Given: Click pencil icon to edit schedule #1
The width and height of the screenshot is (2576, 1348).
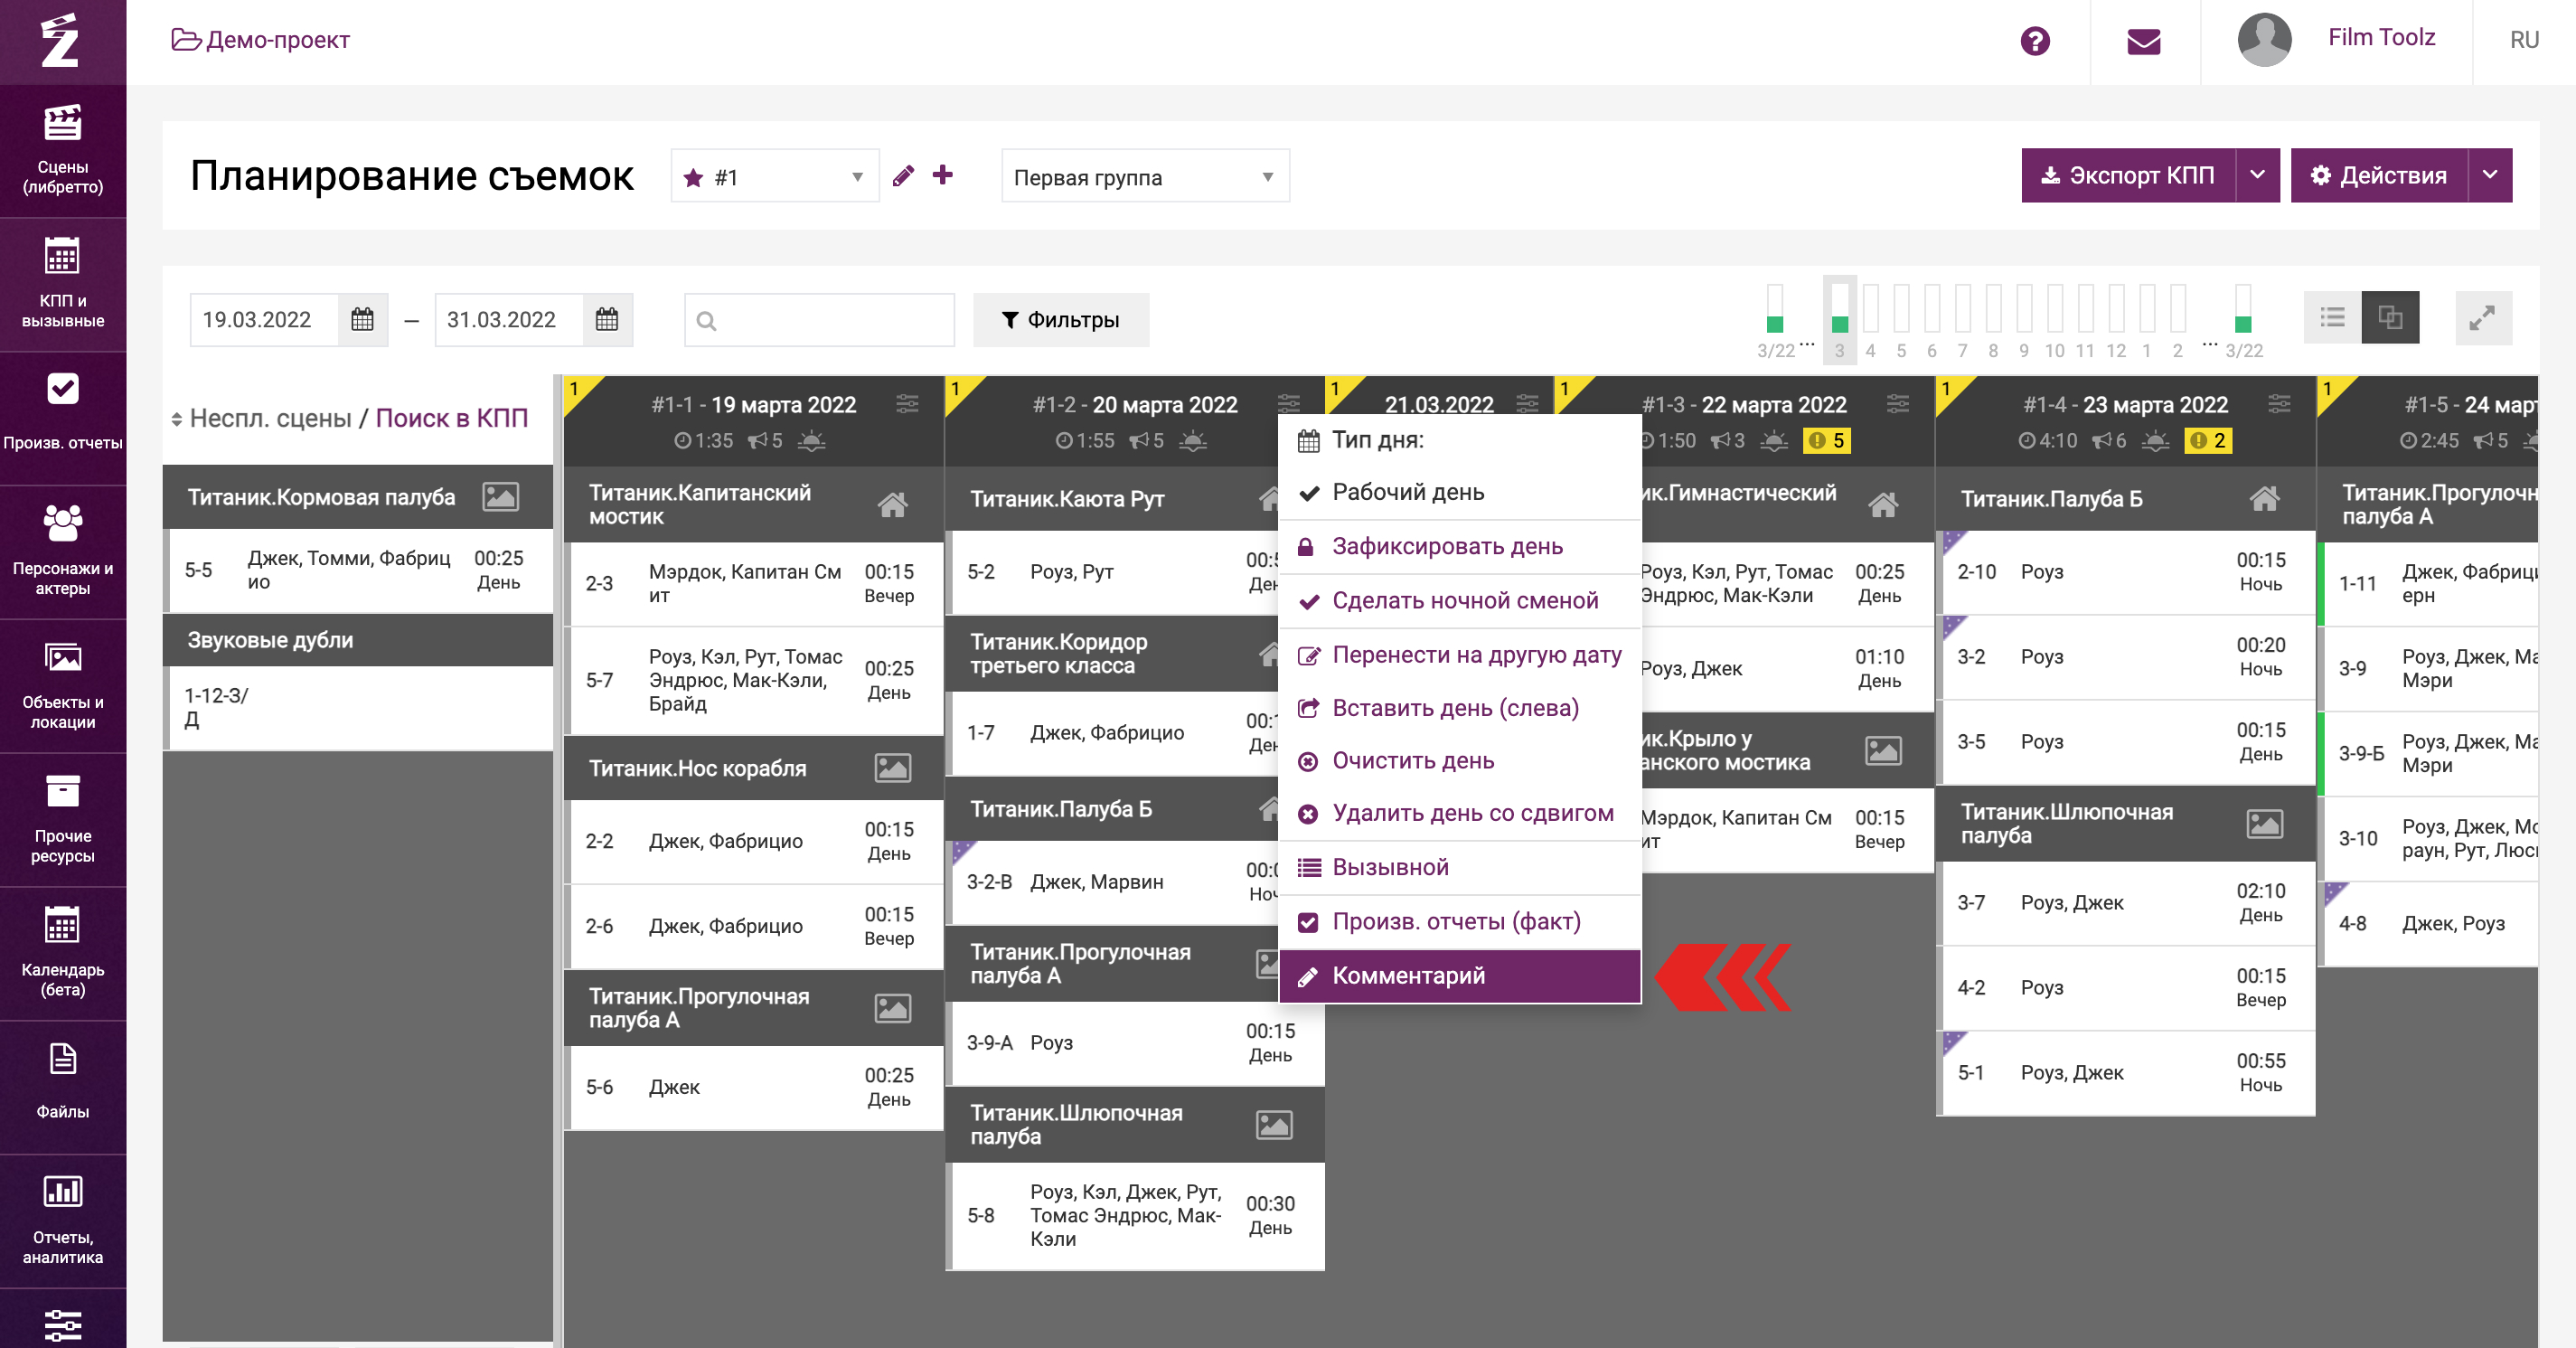Looking at the screenshot, I should pyautogui.click(x=903, y=176).
